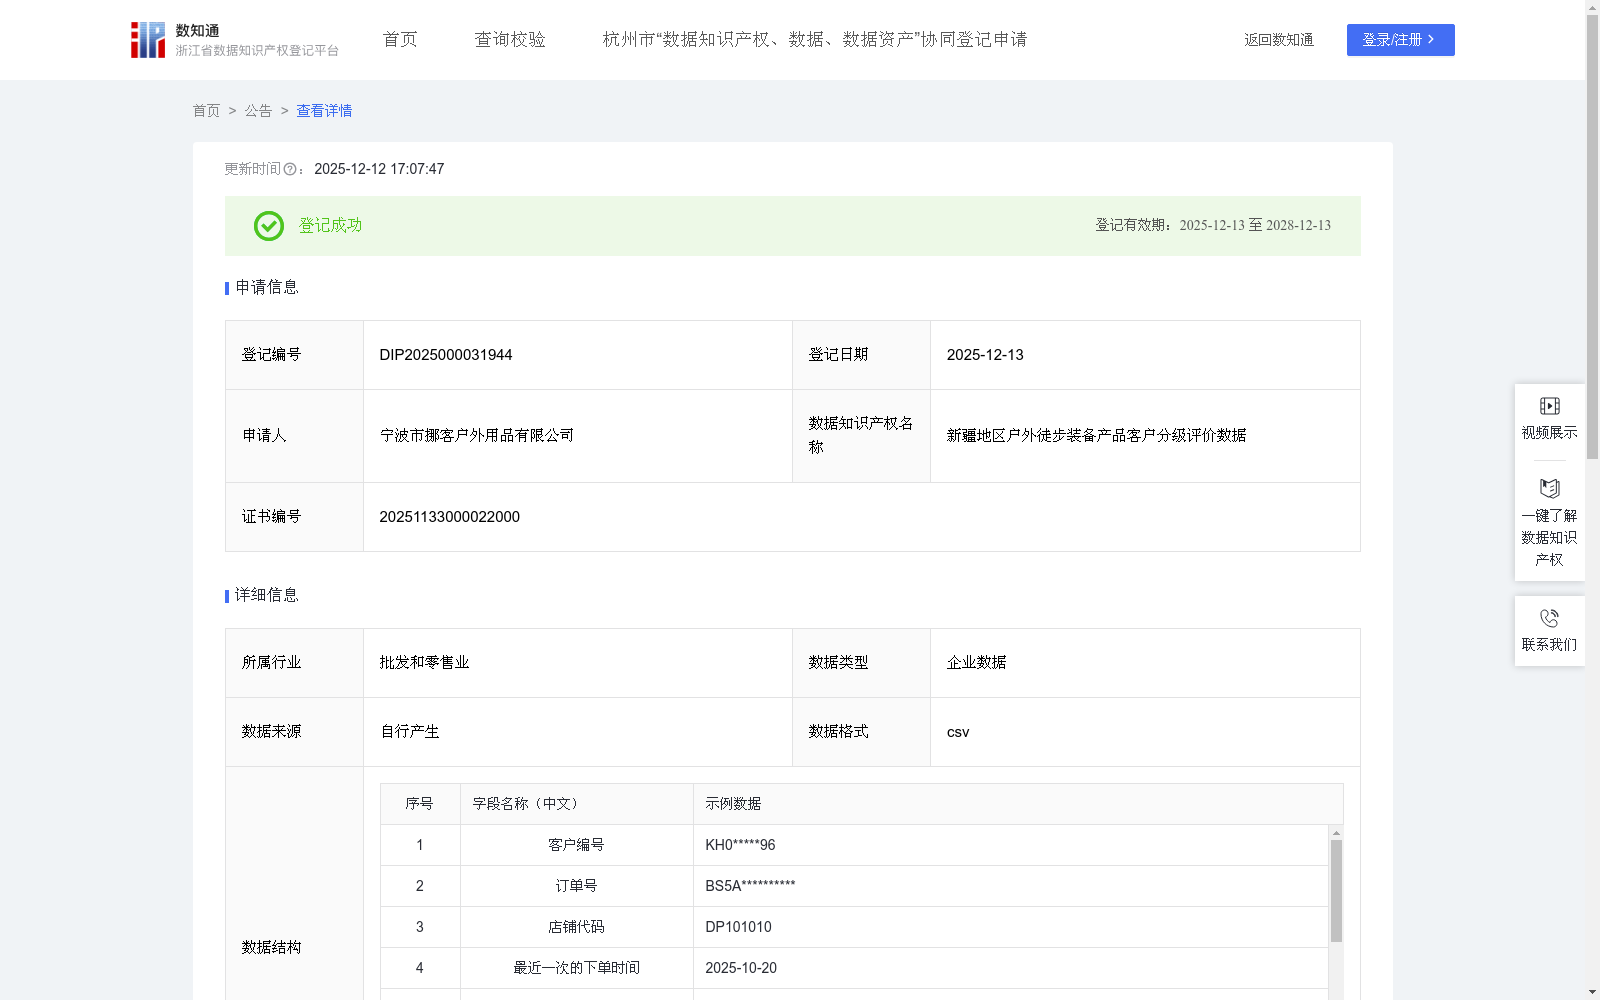Click the update time 2025-12-12 17:07:47
Image resolution: width=1600 pixels, height=1000 pixels.
click(x=379, y=170)
